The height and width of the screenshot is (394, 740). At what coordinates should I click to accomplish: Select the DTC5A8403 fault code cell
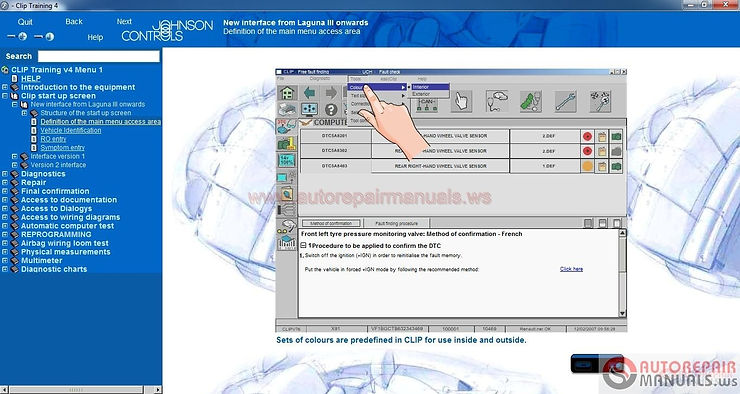(335, 166)
